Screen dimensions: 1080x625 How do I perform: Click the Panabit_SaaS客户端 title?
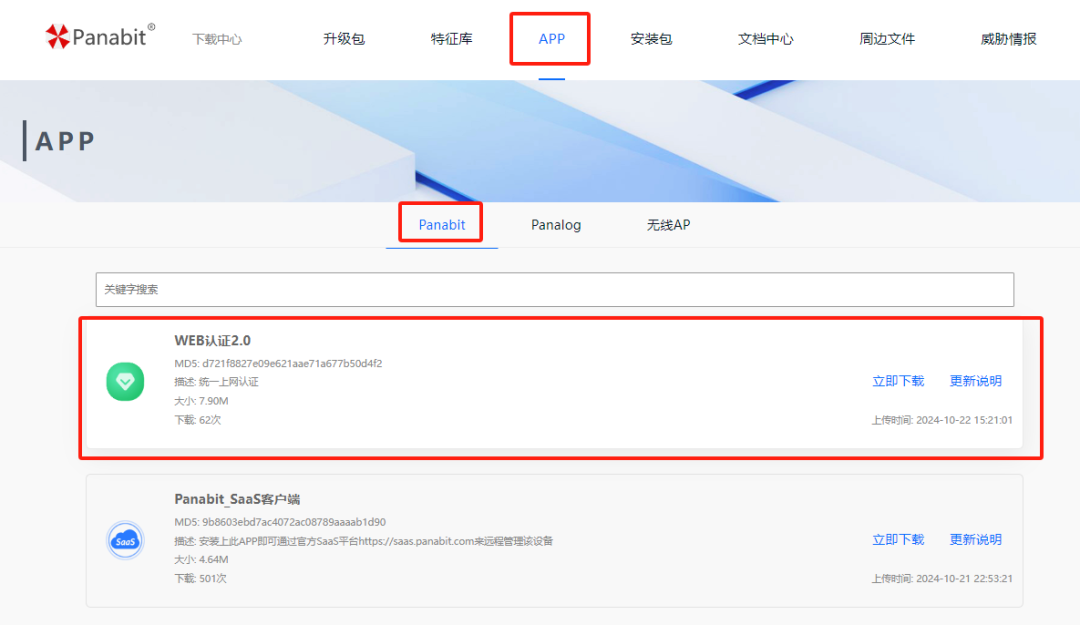click(x=237, y=499)
